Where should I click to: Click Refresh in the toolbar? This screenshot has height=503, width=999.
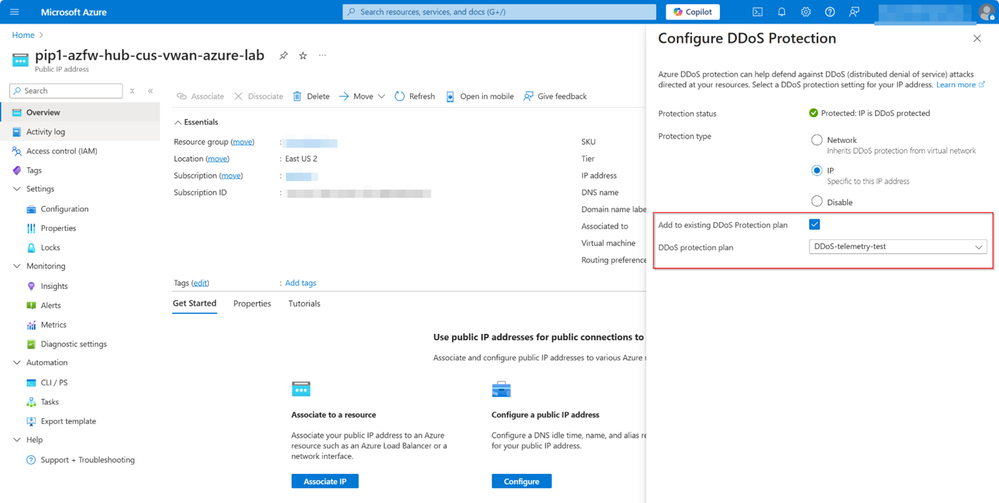[415, 96]
